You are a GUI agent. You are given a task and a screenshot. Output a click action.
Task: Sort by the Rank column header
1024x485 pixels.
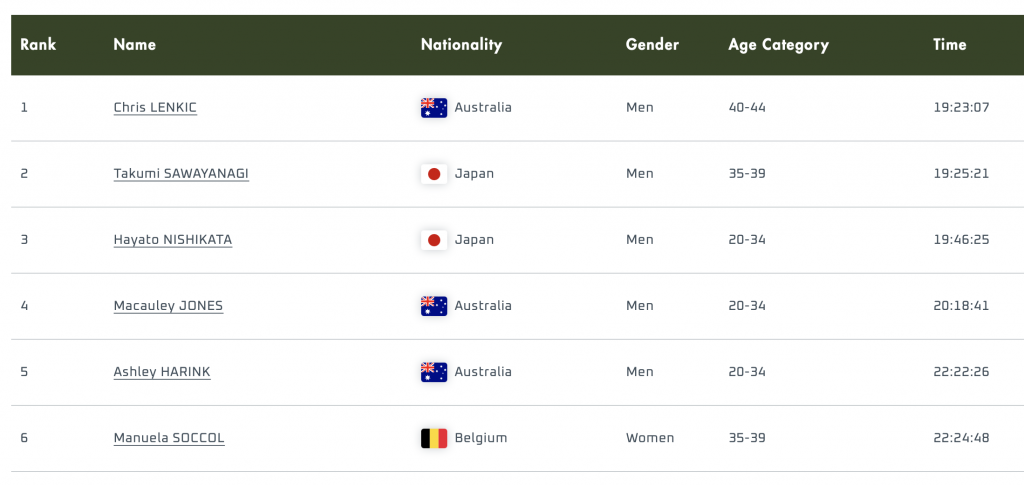click(38, 45)
